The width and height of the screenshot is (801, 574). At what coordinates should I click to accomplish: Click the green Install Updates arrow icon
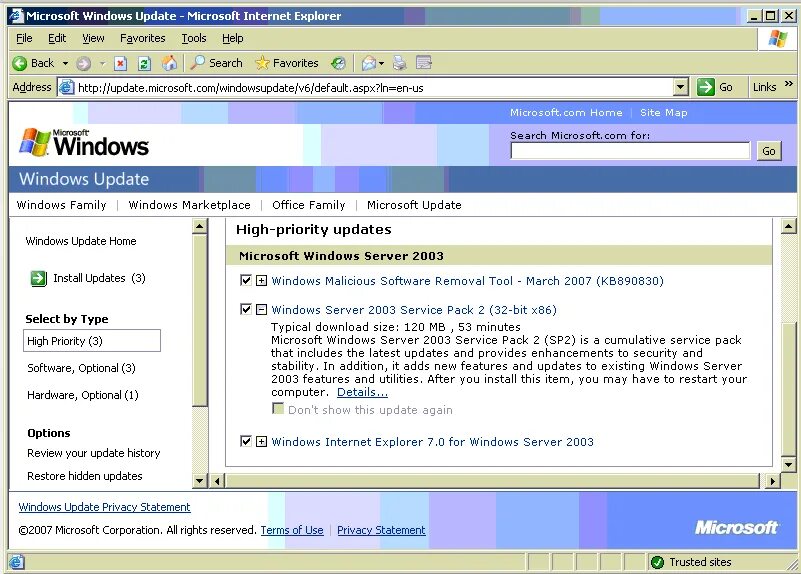pos(38,278)
